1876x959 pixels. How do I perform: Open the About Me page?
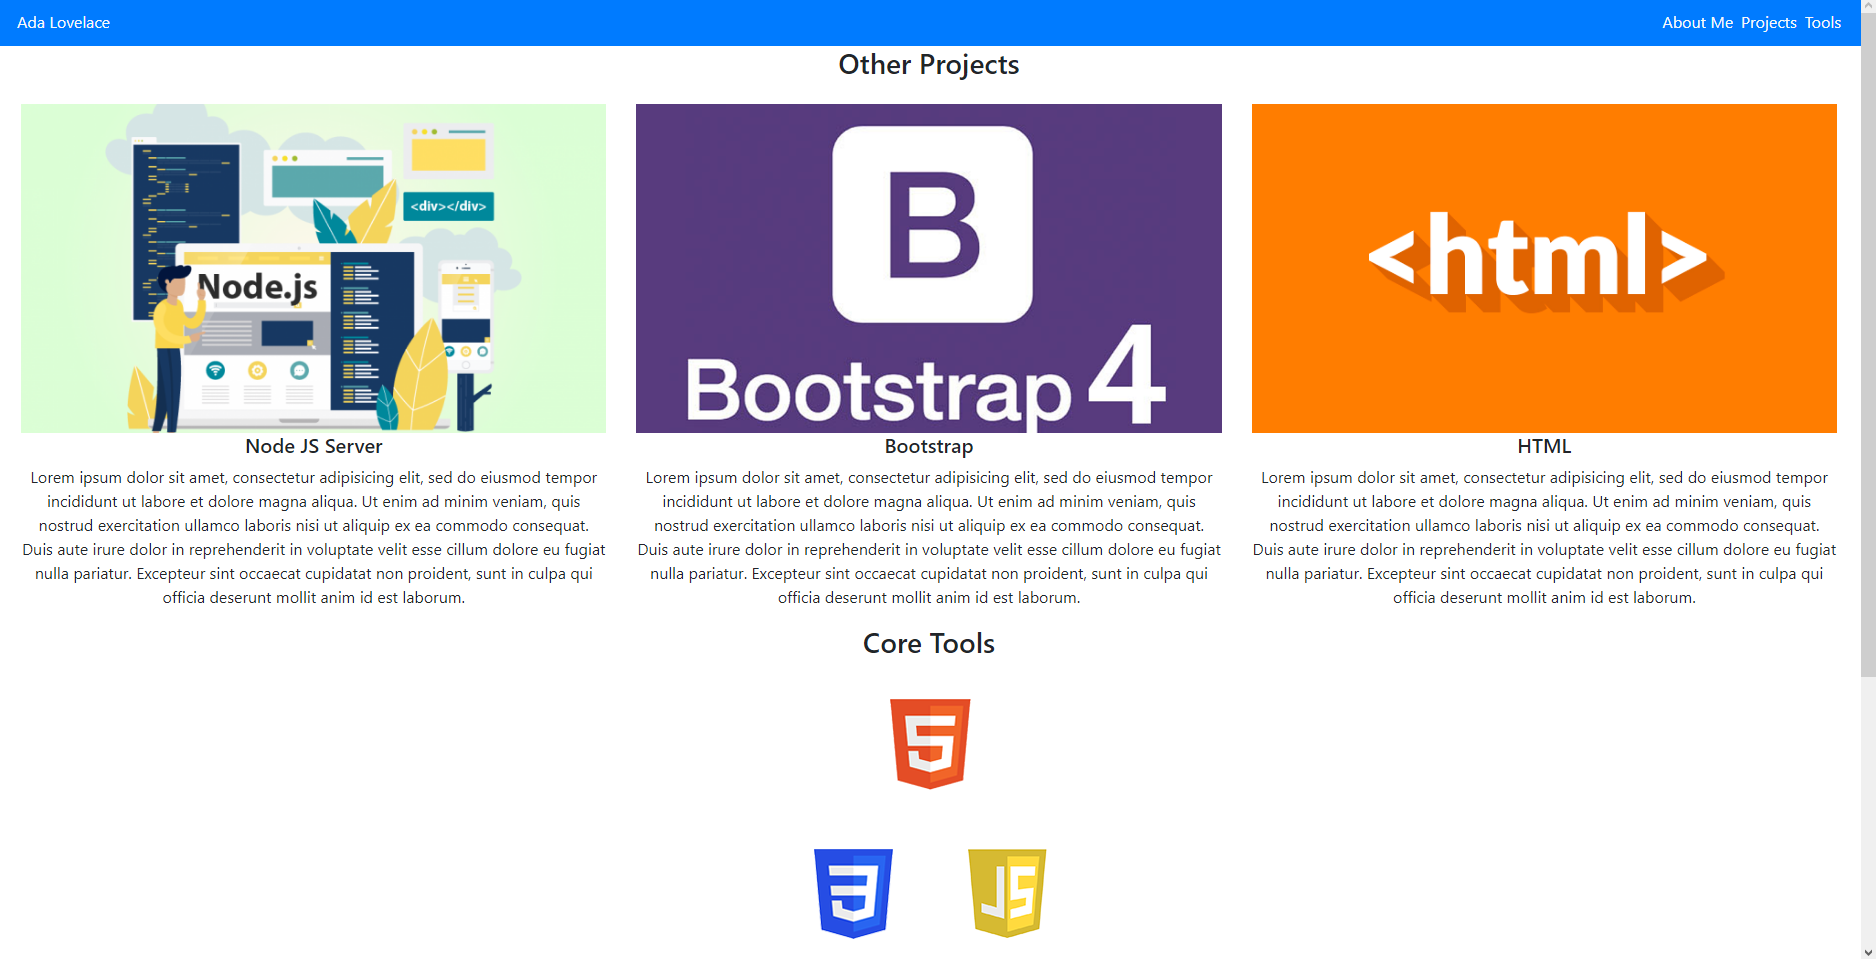pyautogui.click(x=1696, y=22)
